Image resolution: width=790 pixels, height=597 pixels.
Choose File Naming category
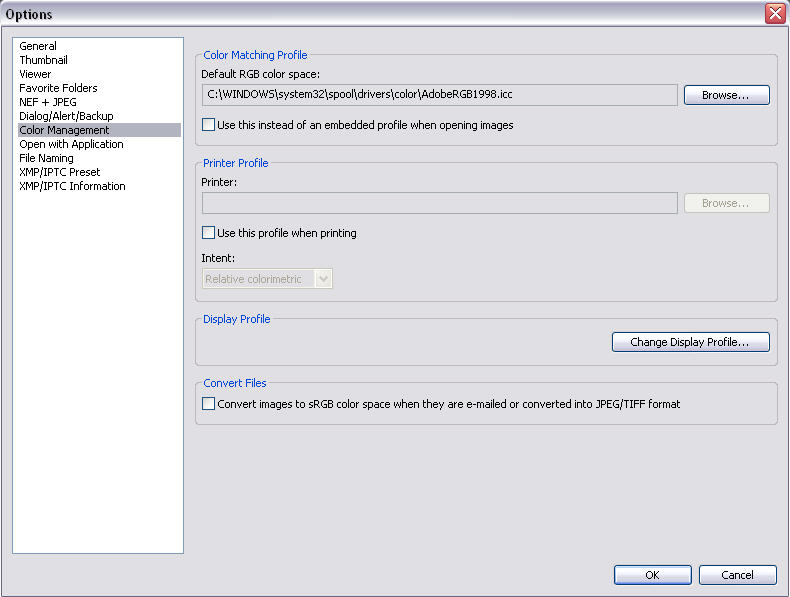tap(46, 158)
